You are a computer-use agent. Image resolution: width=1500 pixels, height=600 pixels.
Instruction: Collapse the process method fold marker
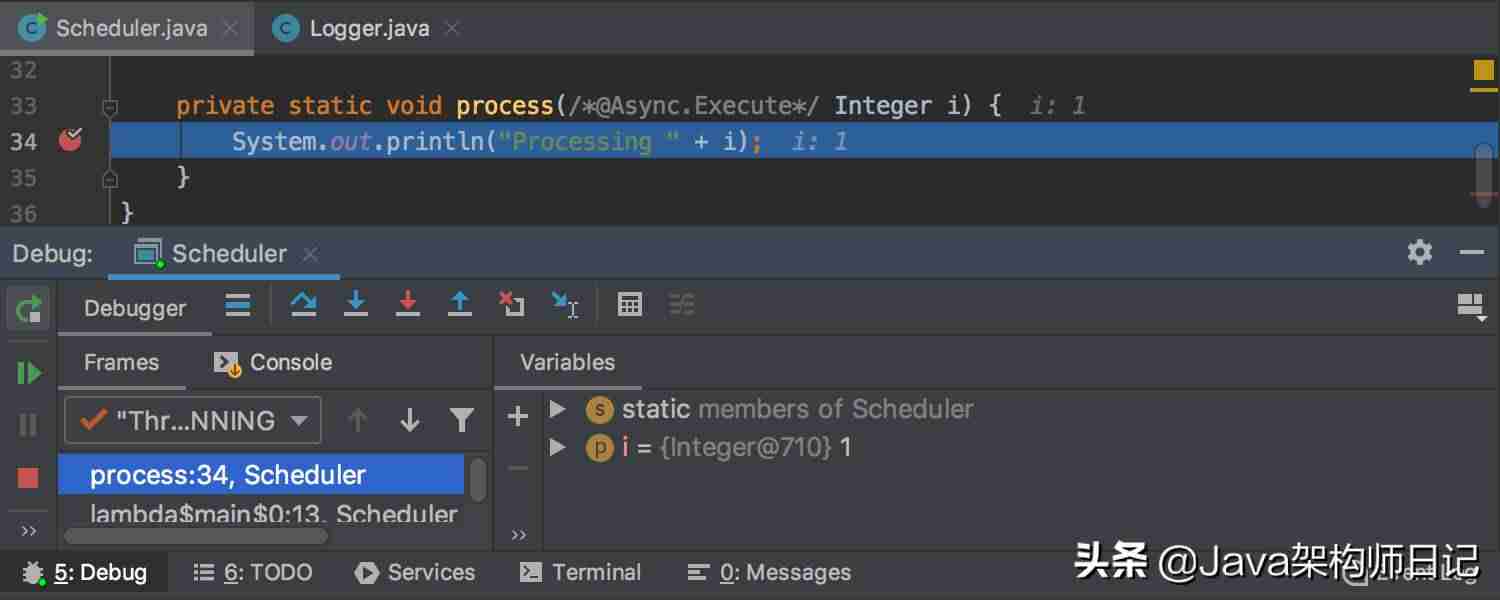click(x=110, y=106)
